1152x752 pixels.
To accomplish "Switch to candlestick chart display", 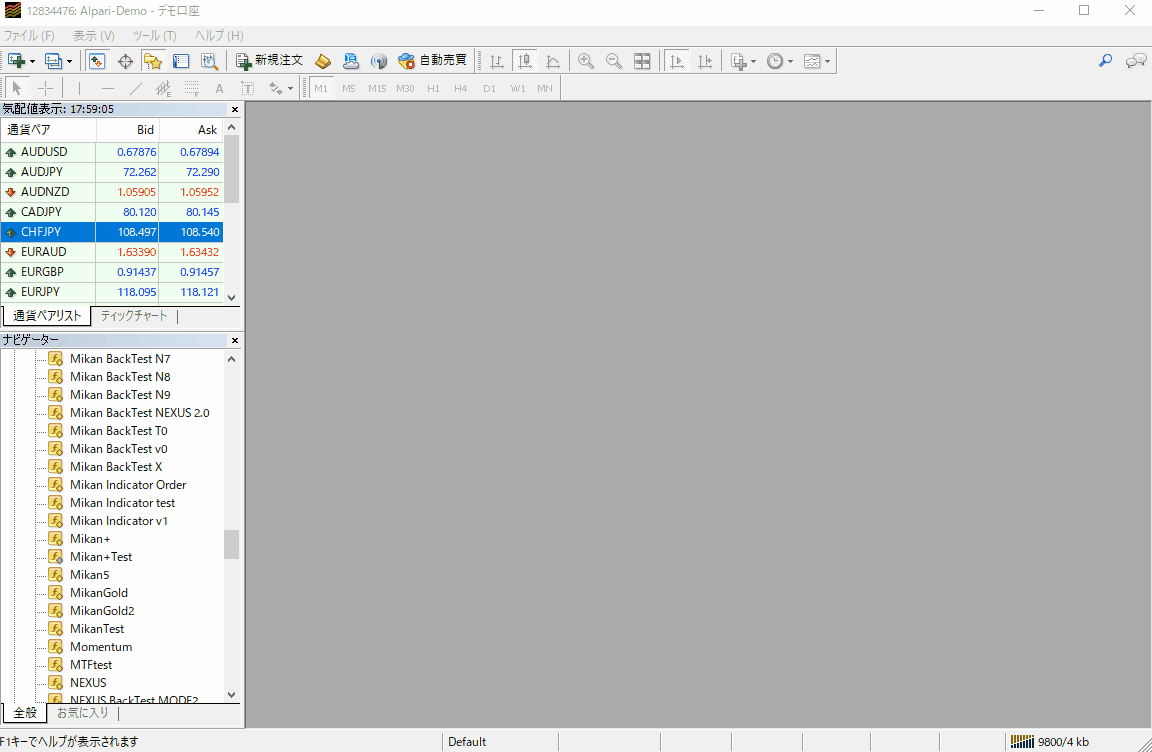I will point(525,61).
